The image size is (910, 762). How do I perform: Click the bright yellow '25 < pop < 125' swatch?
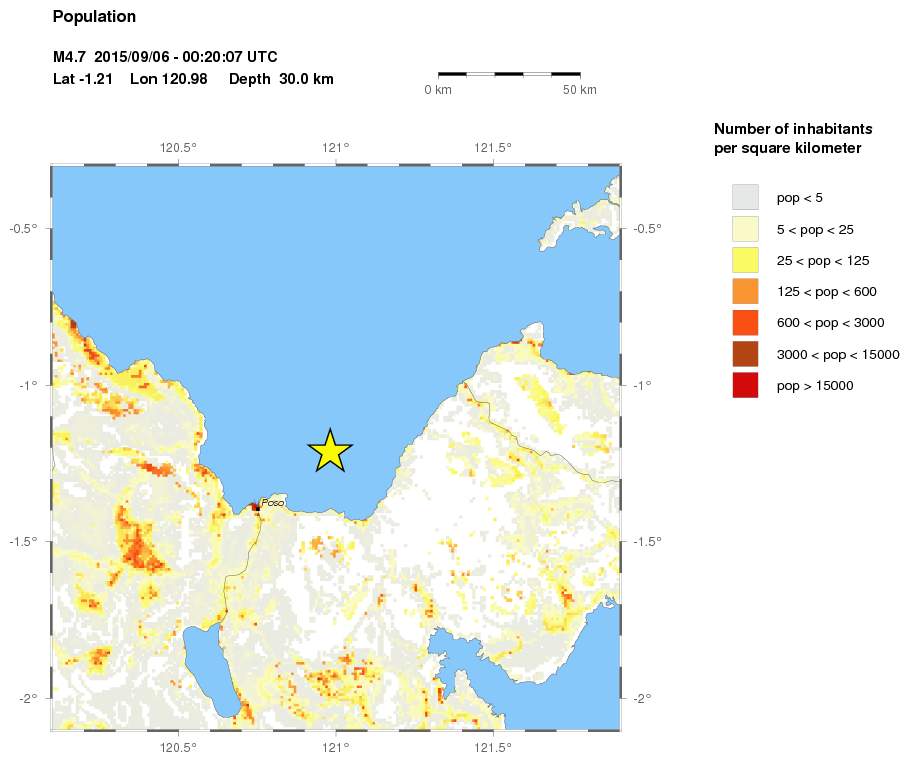click(745, 260)
